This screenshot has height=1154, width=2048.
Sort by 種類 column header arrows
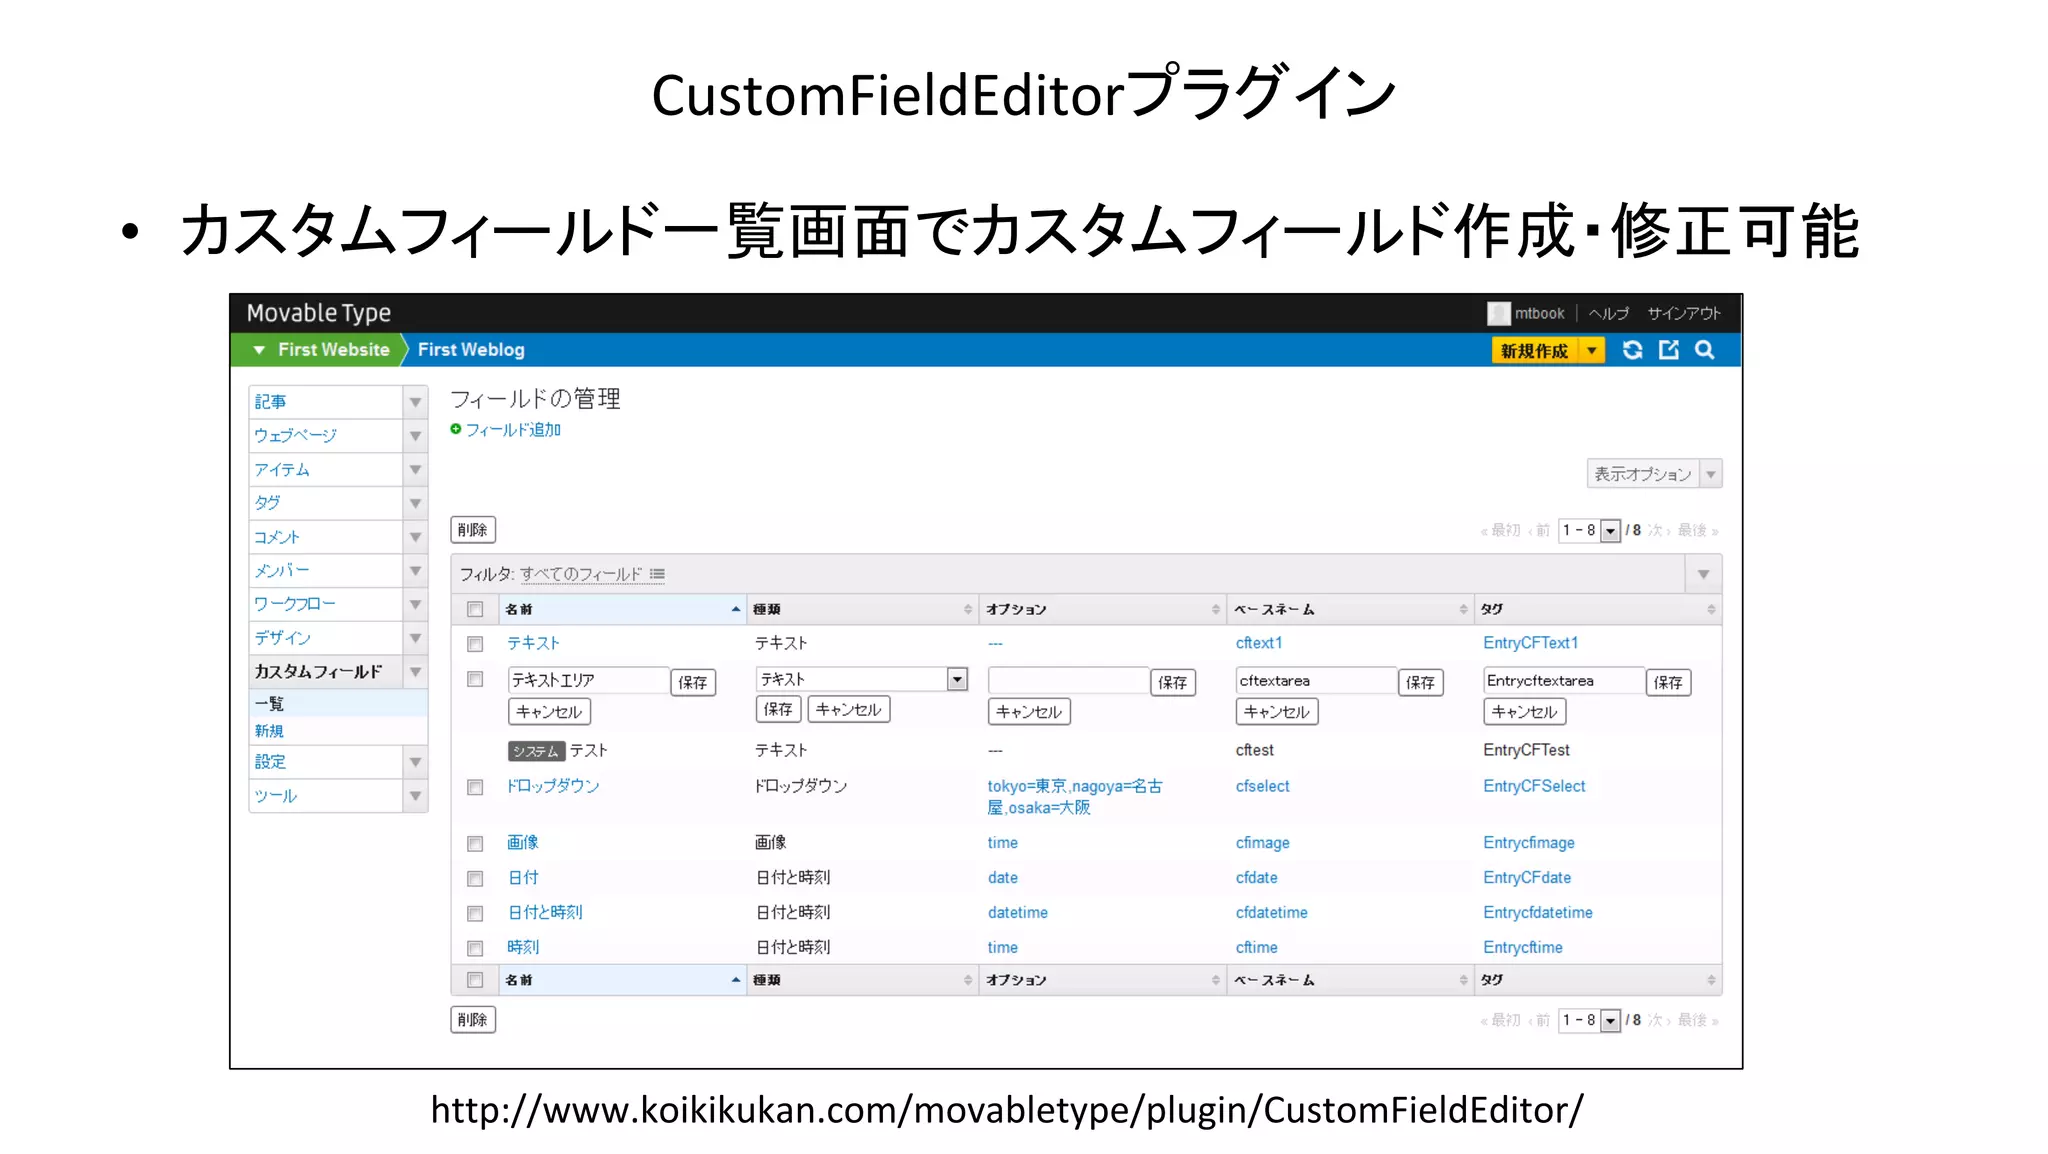click(x=967, y=609)
